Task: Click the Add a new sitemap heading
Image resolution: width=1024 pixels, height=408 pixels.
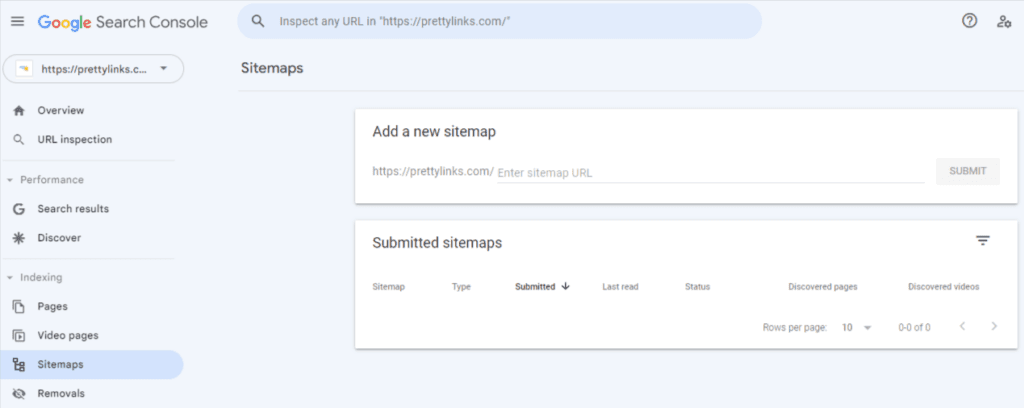Action: [x=434, y=132]
